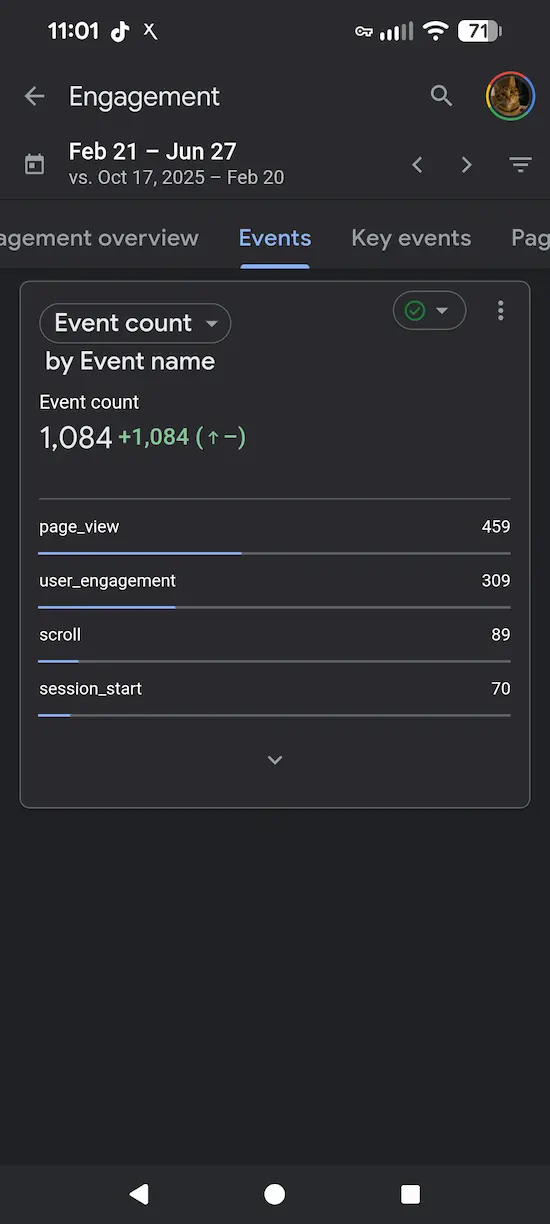Expand more events with the down chevron
The image size is (550, 1224).
coord(275,760)
